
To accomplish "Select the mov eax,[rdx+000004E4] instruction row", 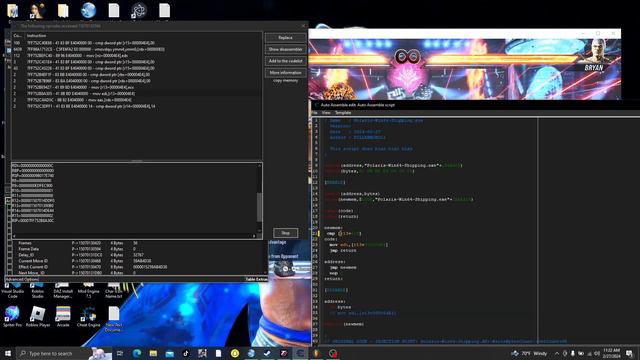I will (x=137, y=100).
